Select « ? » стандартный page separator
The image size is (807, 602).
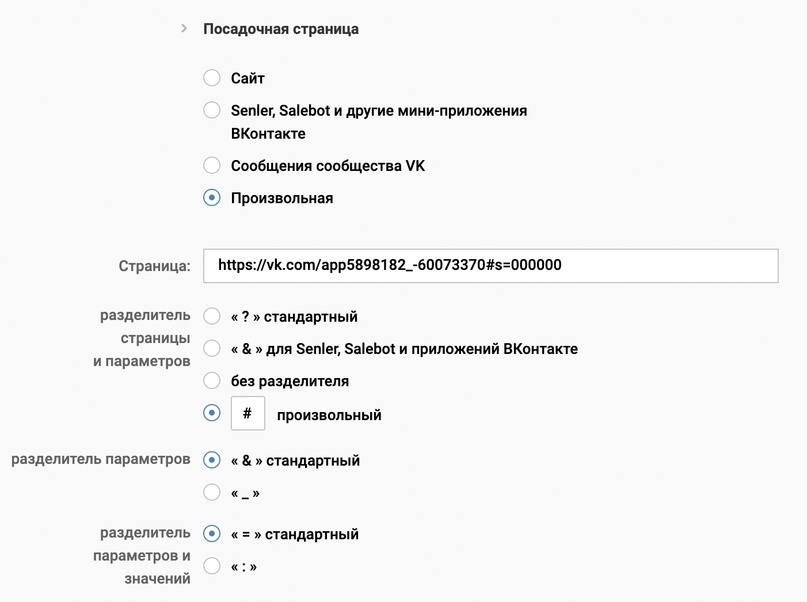click(211, 315)
